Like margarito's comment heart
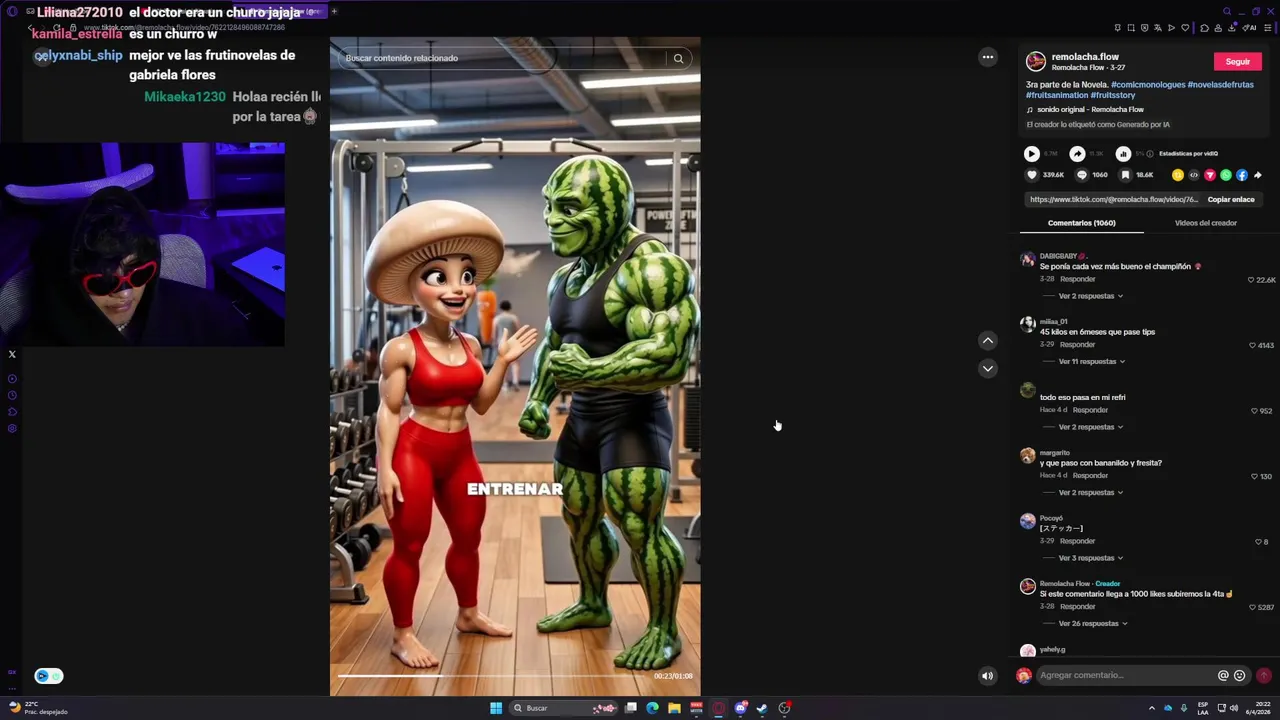 tap(1254, 476)
